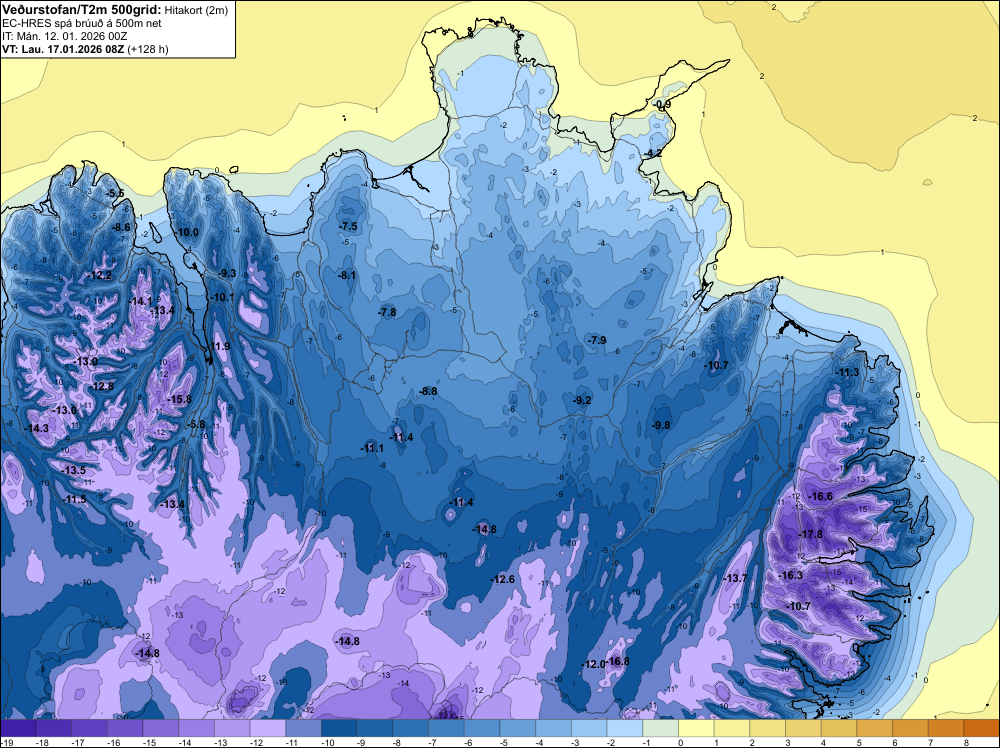The height and width of the screenshot is (748, 1000).
Task: Click the -5.8 temperature reading
Action: click(x=196, y=424)
